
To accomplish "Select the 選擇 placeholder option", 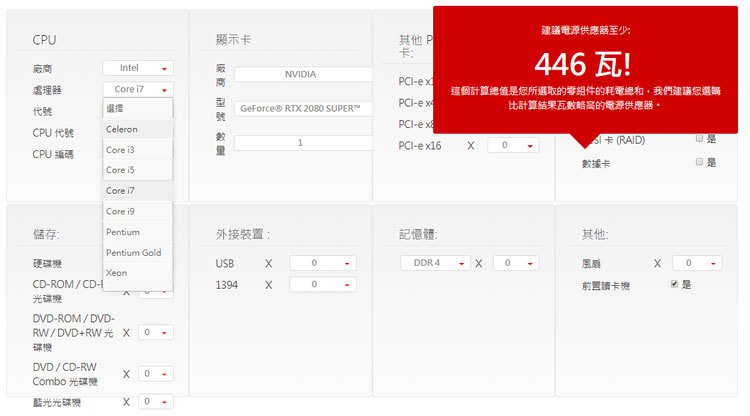I will click(x=138, y=109).
